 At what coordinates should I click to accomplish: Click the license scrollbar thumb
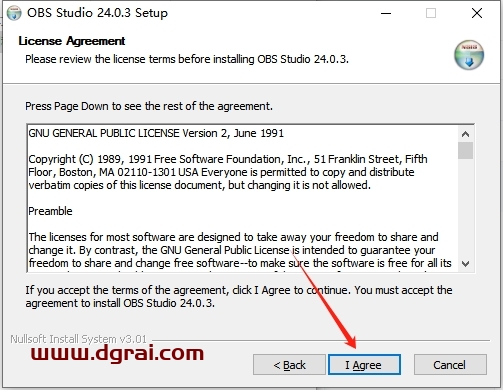pos(465,150)
